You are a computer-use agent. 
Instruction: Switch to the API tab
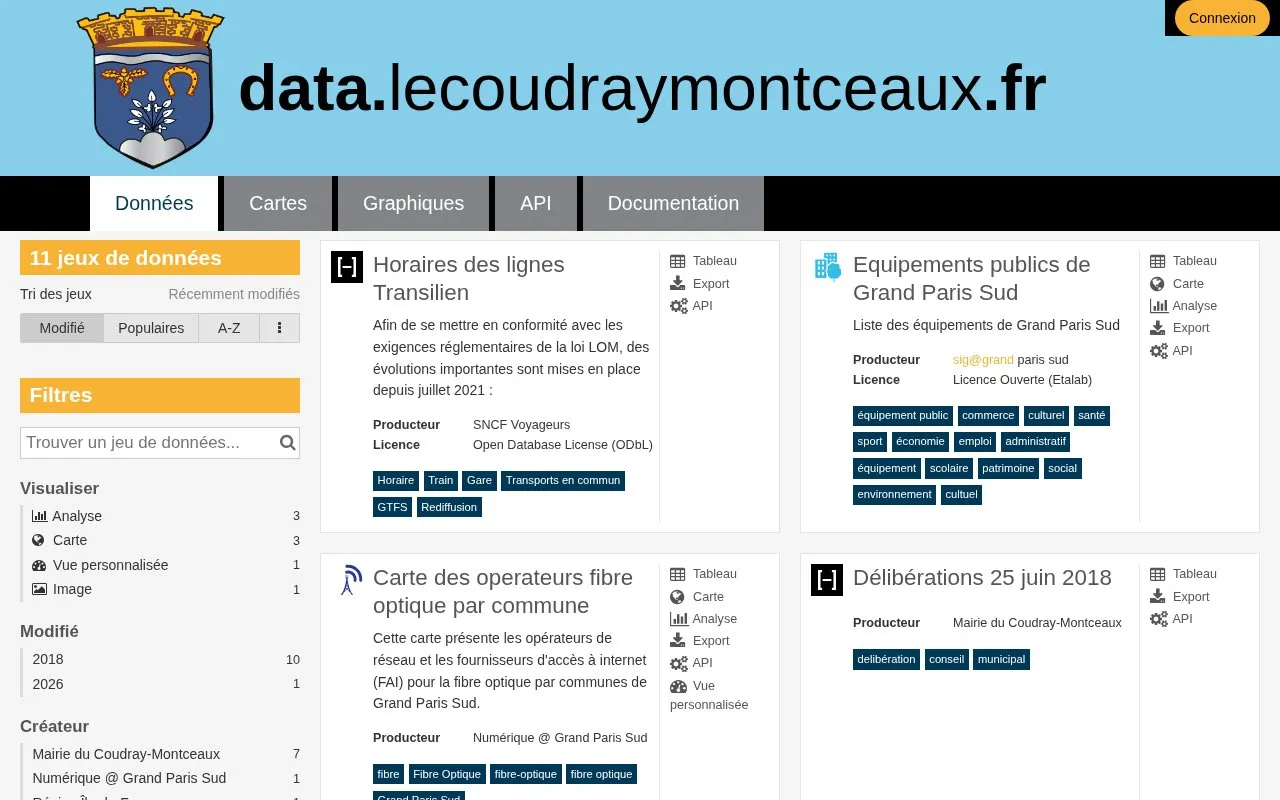coord(536,203)
